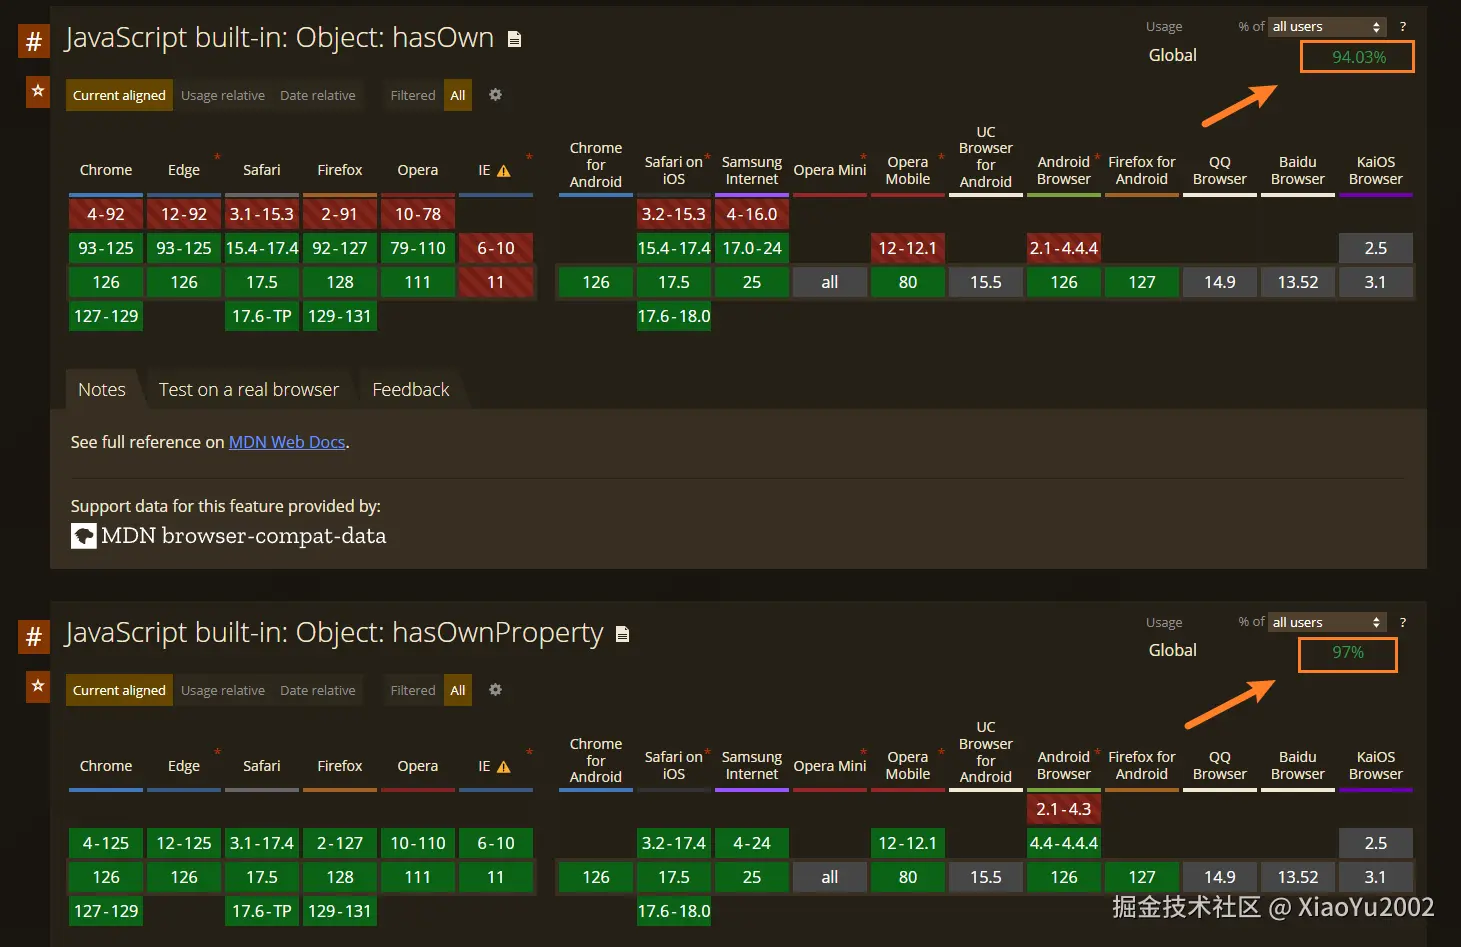
Task: Click Samsung Internet 4-16.0 cell in hasOwn table
Action: (752, 214)
